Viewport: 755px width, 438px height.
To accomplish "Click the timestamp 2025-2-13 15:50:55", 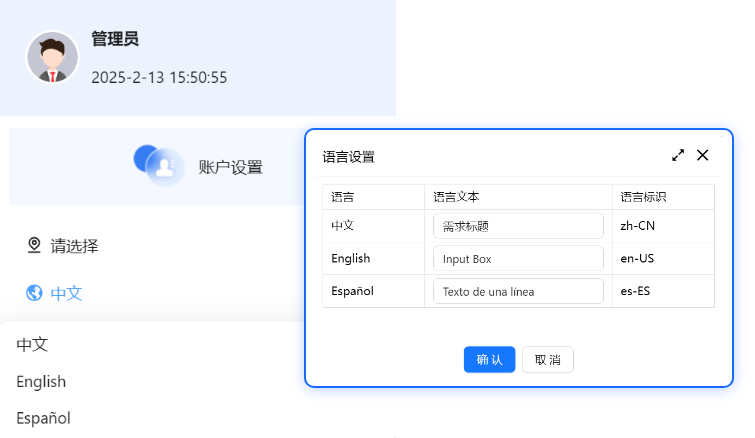I will coord(159,77).
